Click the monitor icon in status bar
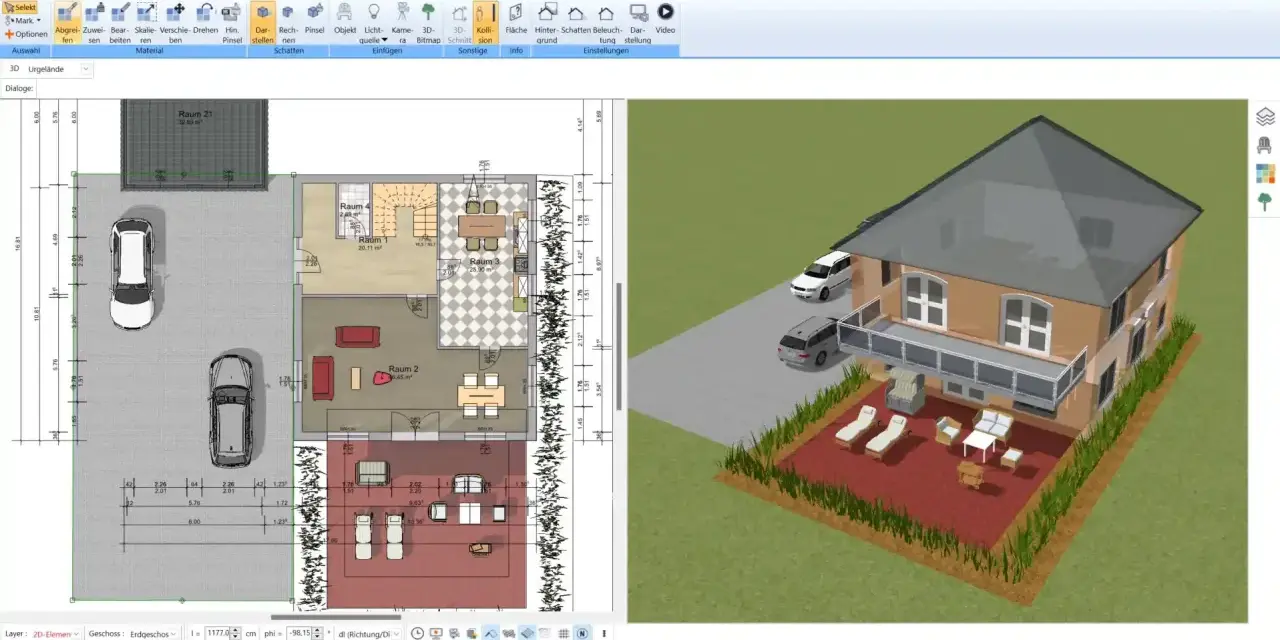The width and height of the screenshot is (1280, 640). (436, 633)
